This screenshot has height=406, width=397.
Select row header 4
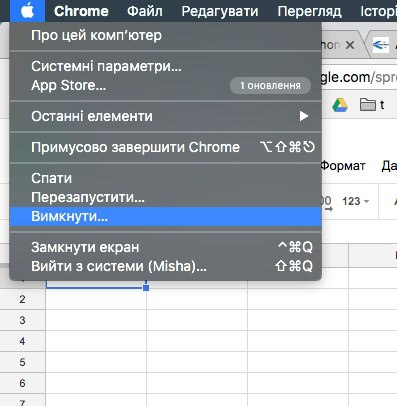point(22,341)
